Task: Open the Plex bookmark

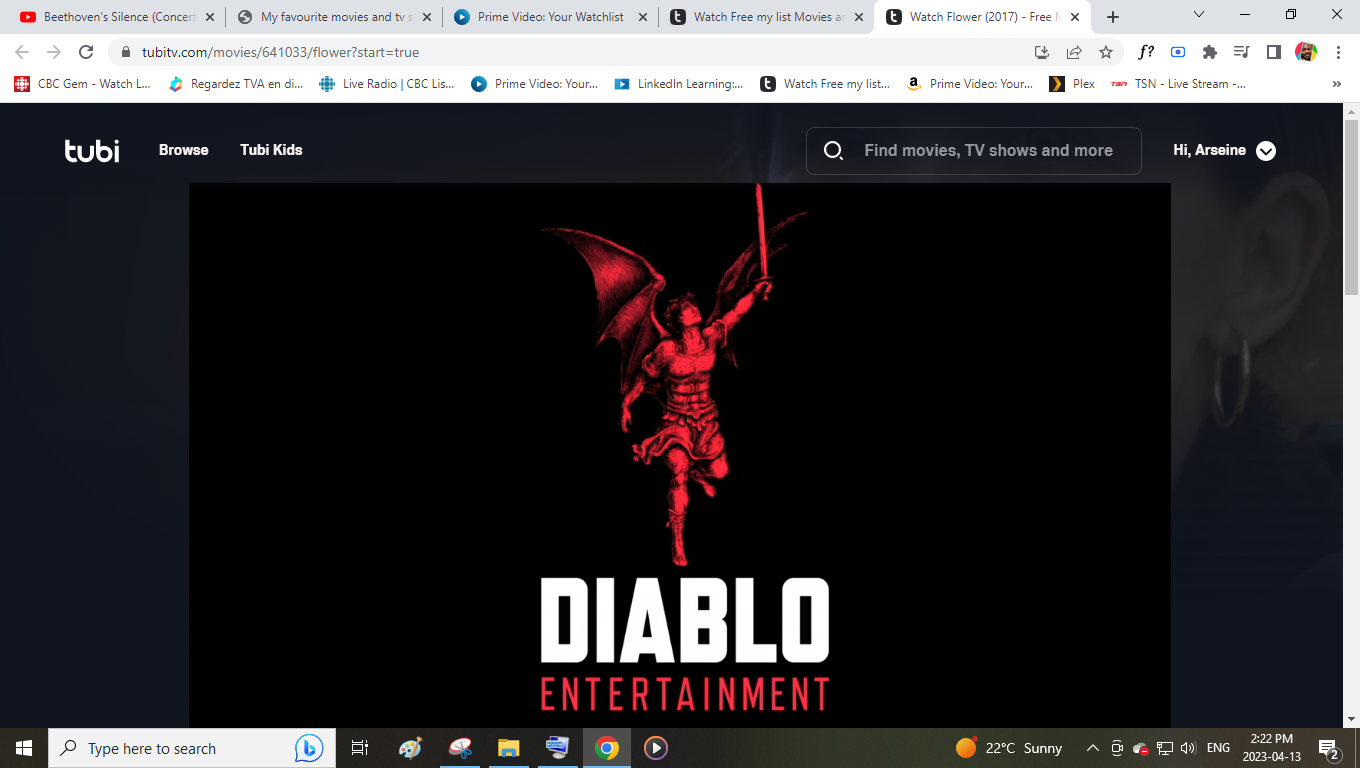Action: tap(1072, 84)
